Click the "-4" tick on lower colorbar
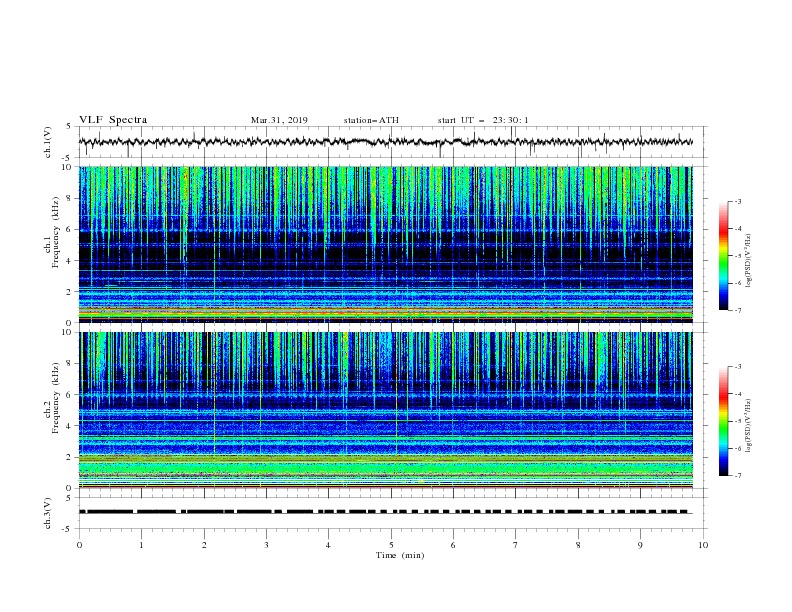Screen dimensions: 792x612 [737, 394]
